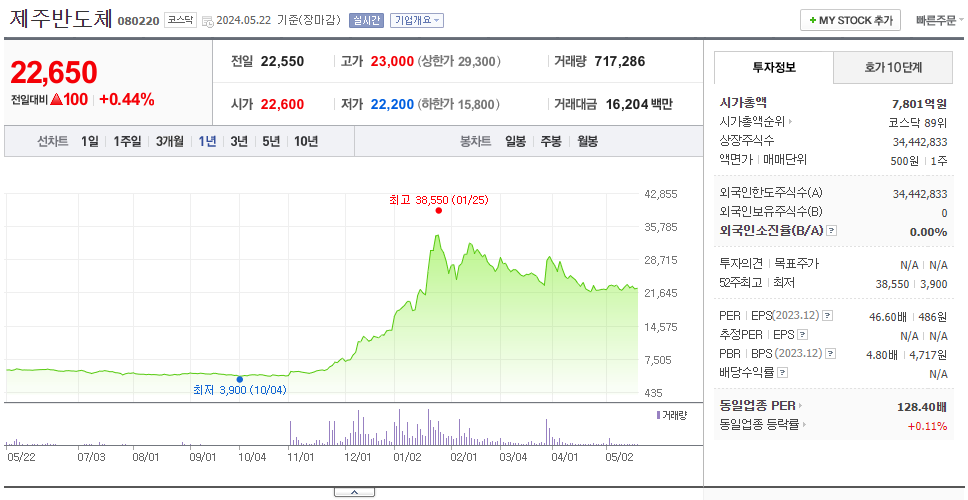The image size is (968, 500).
Task: Click the 52주최고 value 38,550 | 3,900
Action: coord(911,283)
